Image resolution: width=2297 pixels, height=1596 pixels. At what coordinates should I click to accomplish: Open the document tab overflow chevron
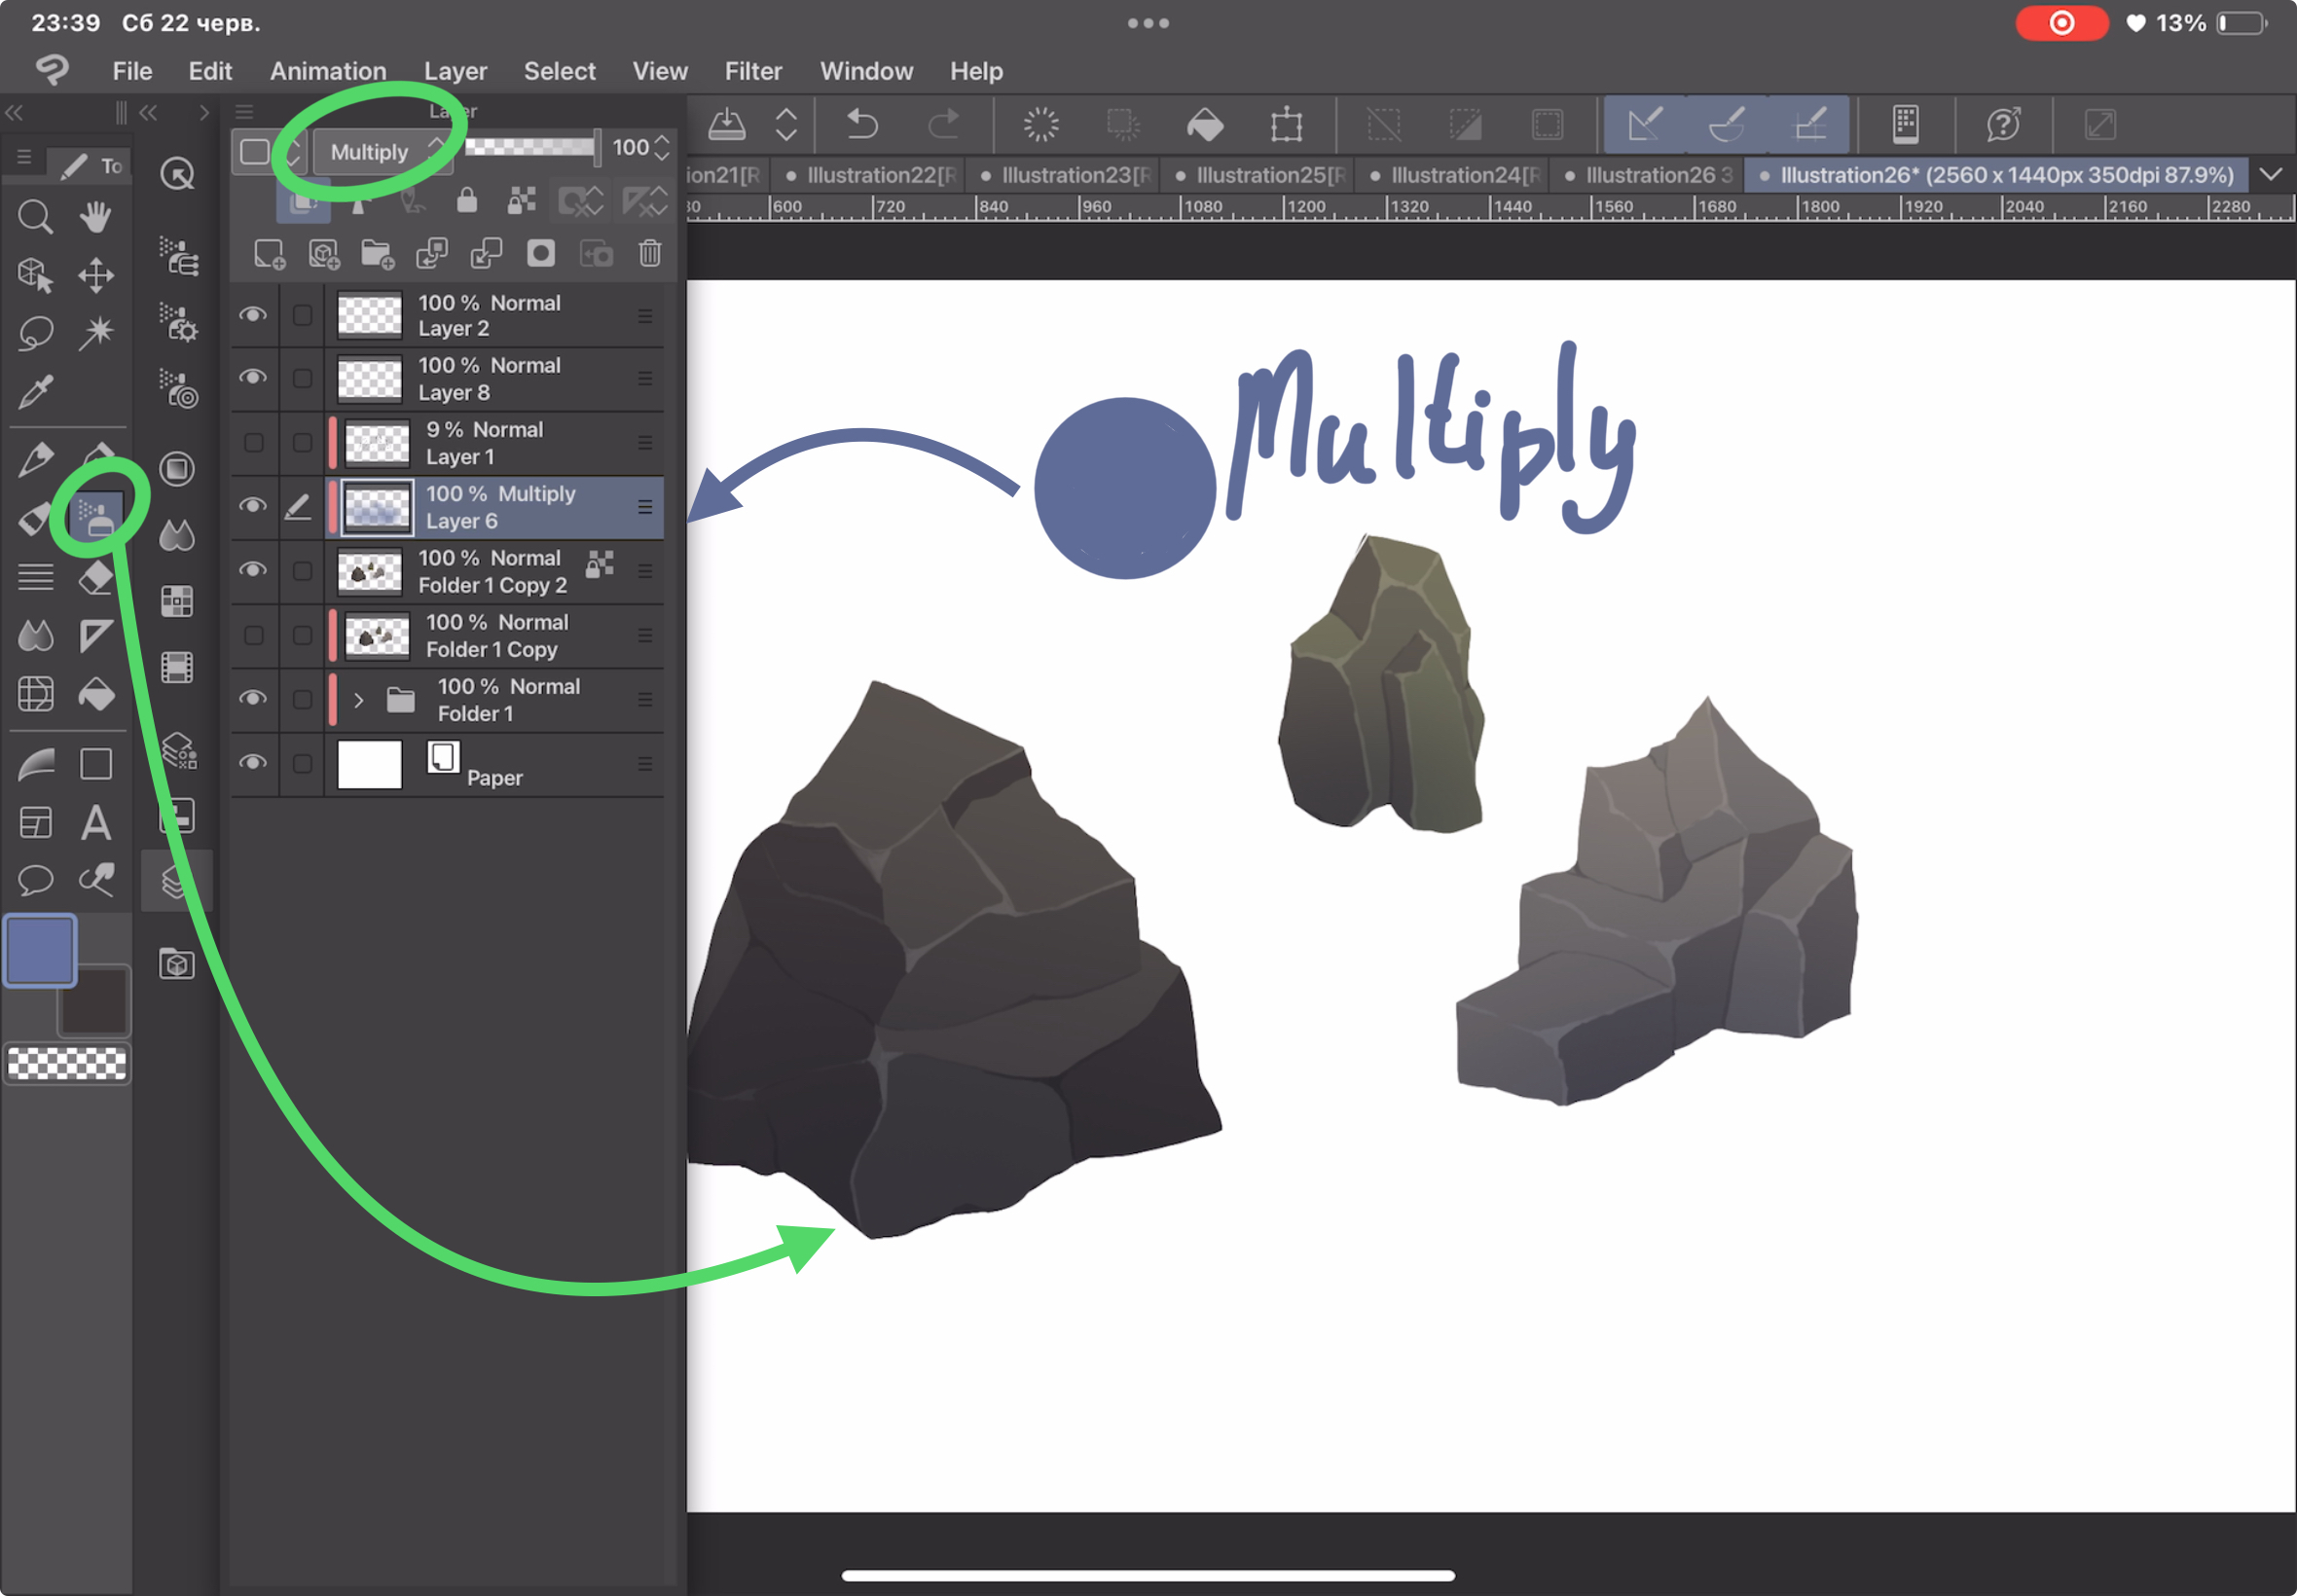(x=2270, y=175)
